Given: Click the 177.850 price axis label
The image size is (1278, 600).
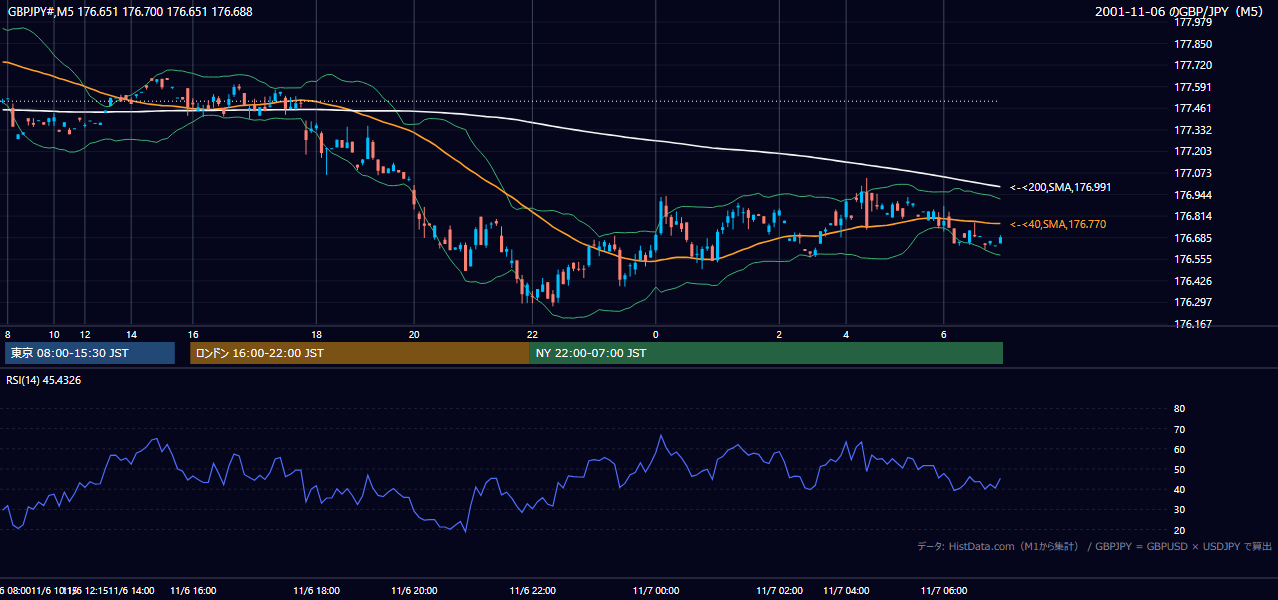Looking at the screenshot, I should 1192,44.
